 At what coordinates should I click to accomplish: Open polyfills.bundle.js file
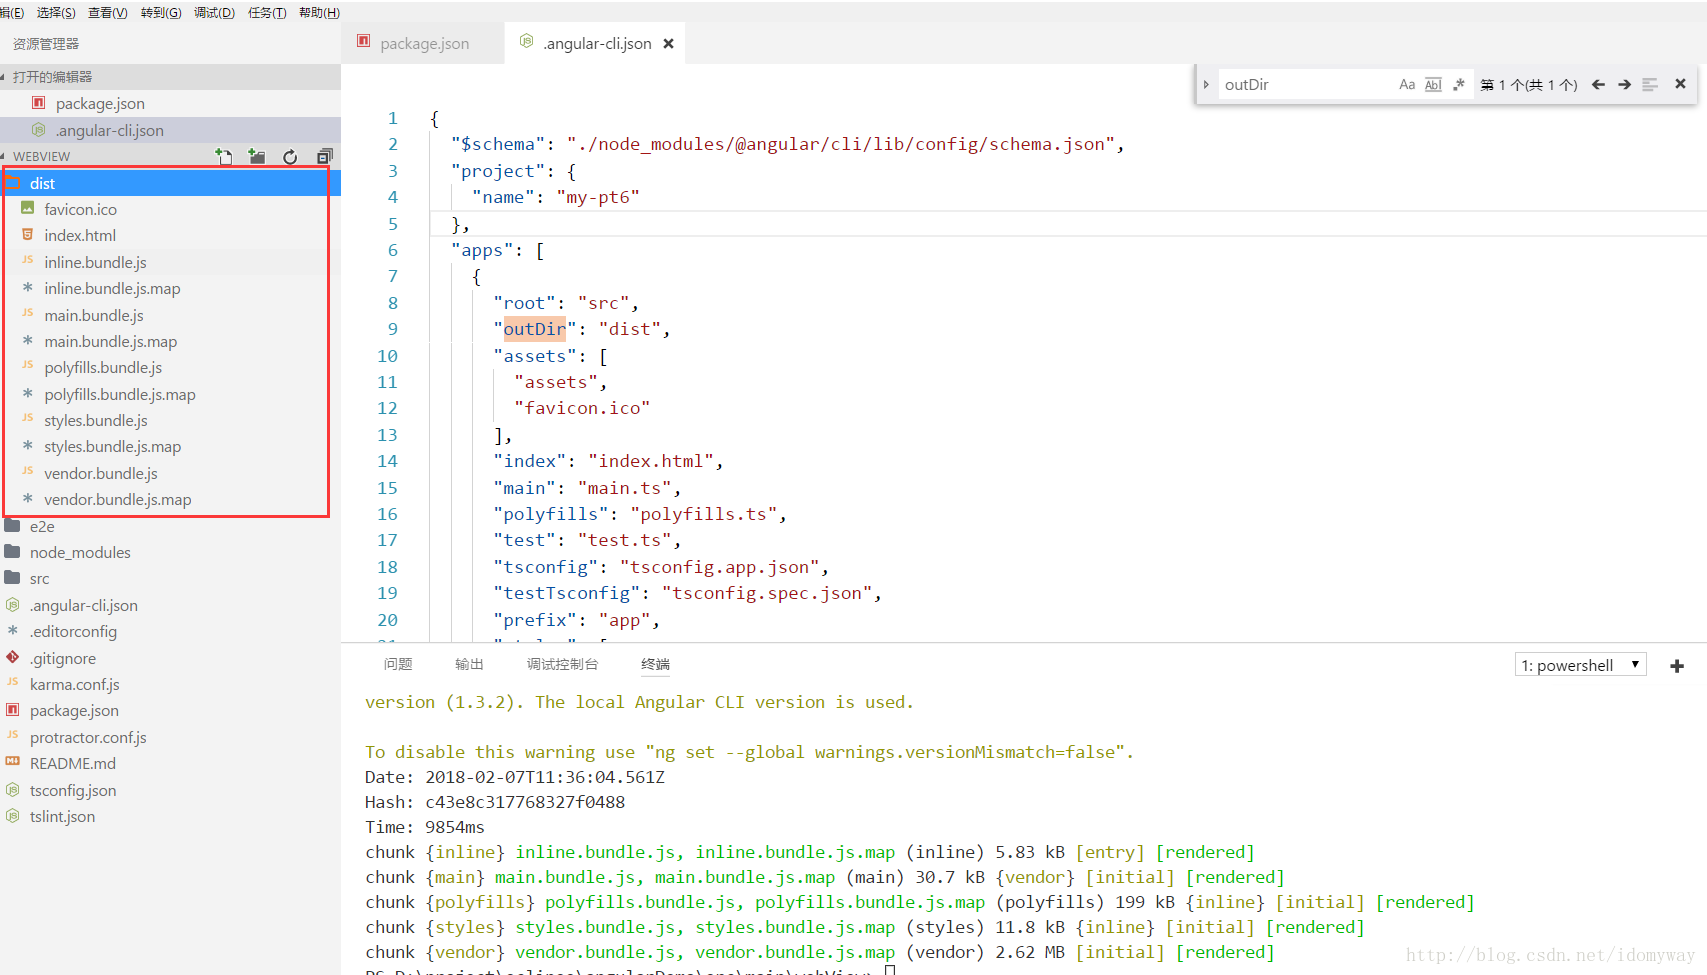pyautogui.click(x=170, y=368)
